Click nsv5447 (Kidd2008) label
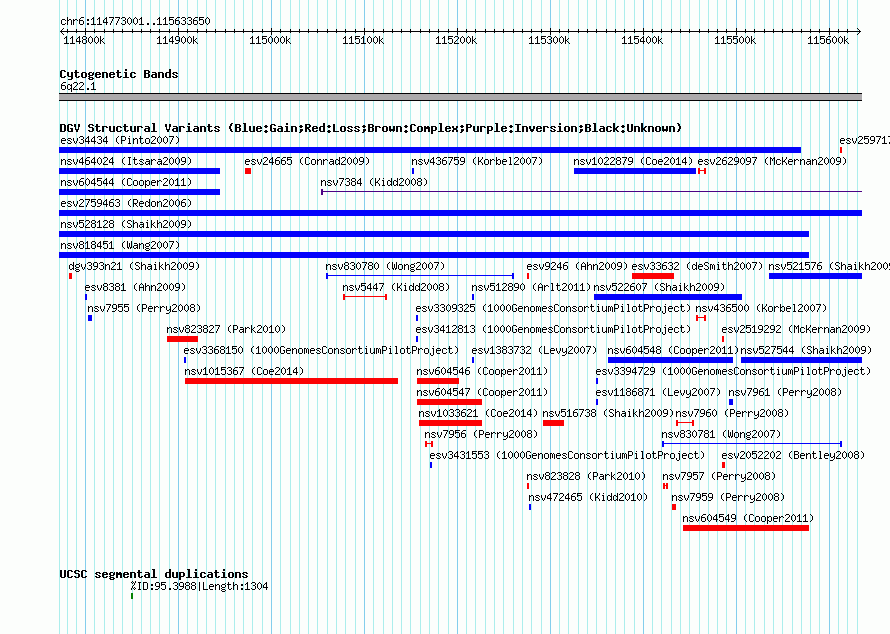 click(396, 287)
